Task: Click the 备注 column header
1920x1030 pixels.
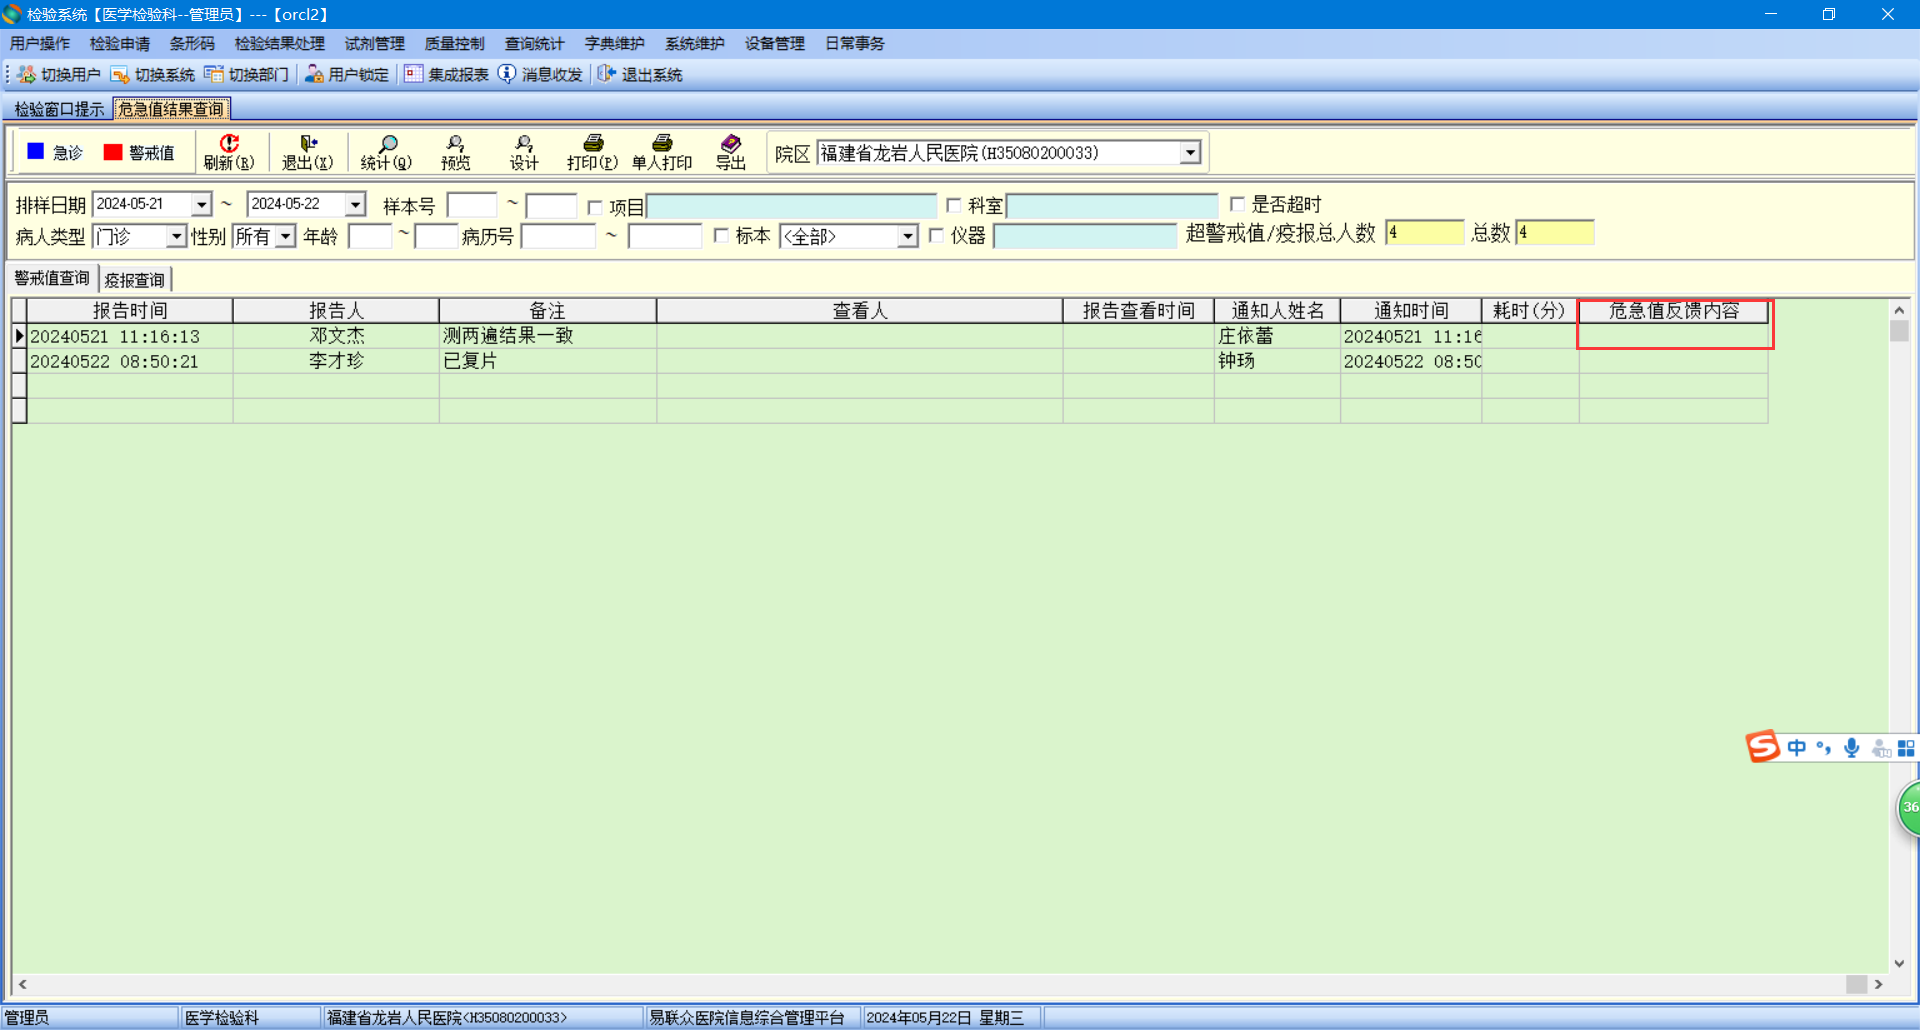Action: pos(548,311)
